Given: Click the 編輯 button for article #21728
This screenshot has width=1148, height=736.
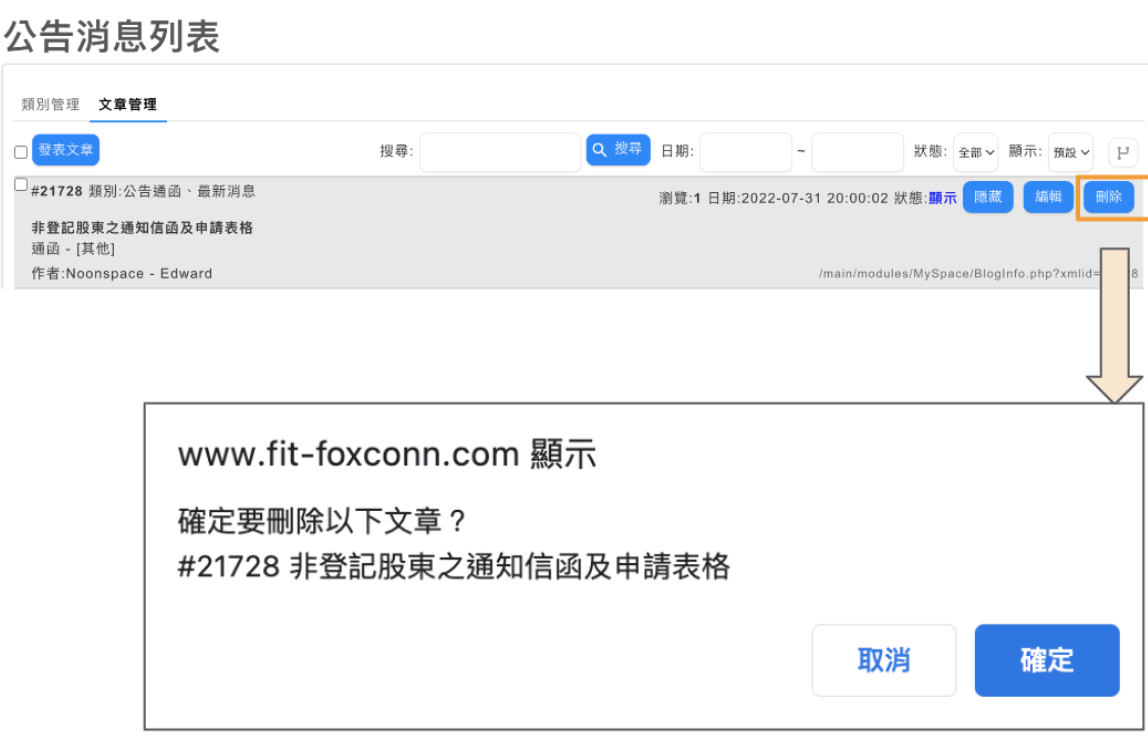Looking at the screenshot, I should click(x=1048, y=197).
